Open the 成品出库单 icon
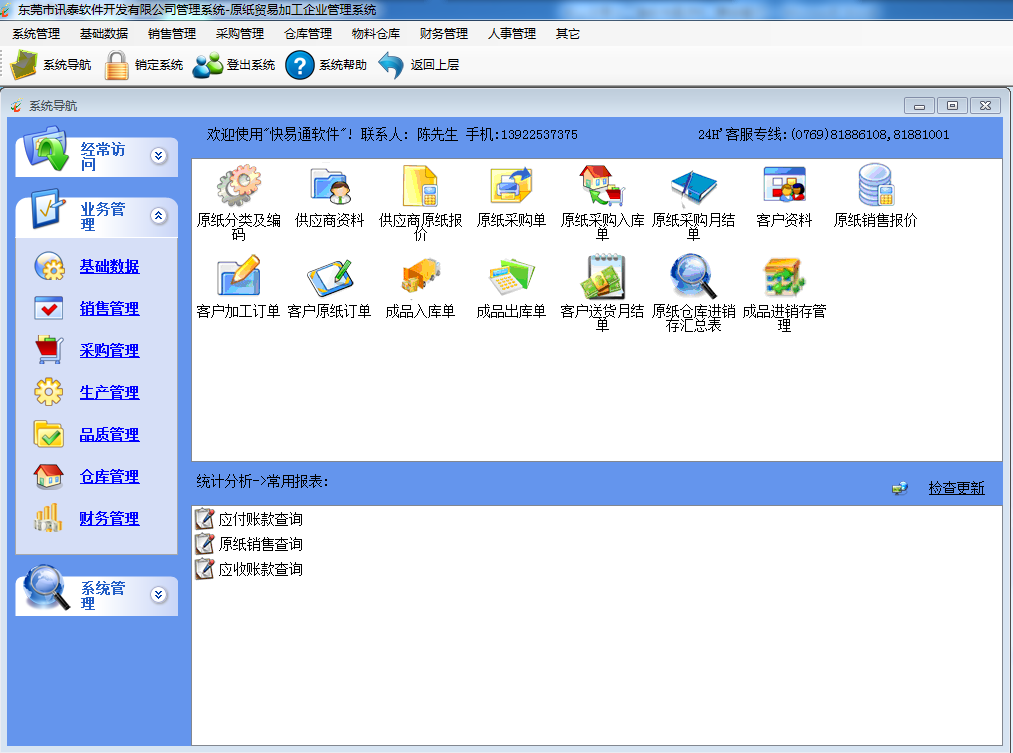1013x753 pixels. 510,285
